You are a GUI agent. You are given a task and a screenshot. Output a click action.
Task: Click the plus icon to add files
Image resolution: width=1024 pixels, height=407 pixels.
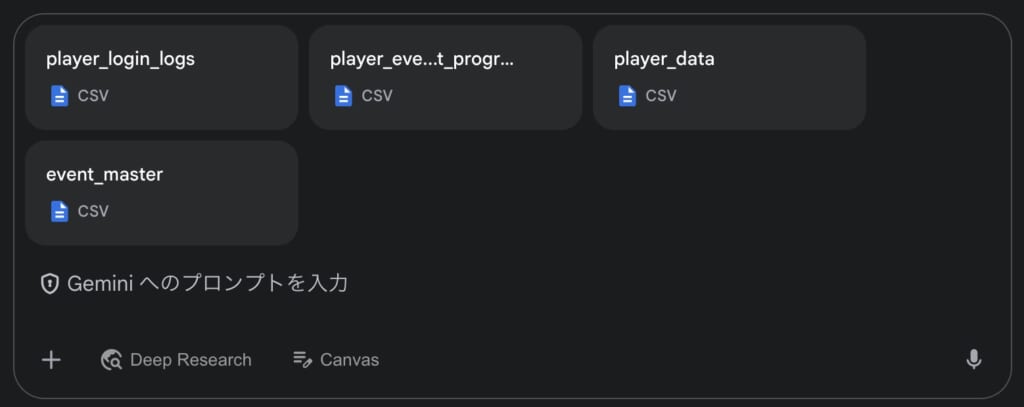click(51, 360)
